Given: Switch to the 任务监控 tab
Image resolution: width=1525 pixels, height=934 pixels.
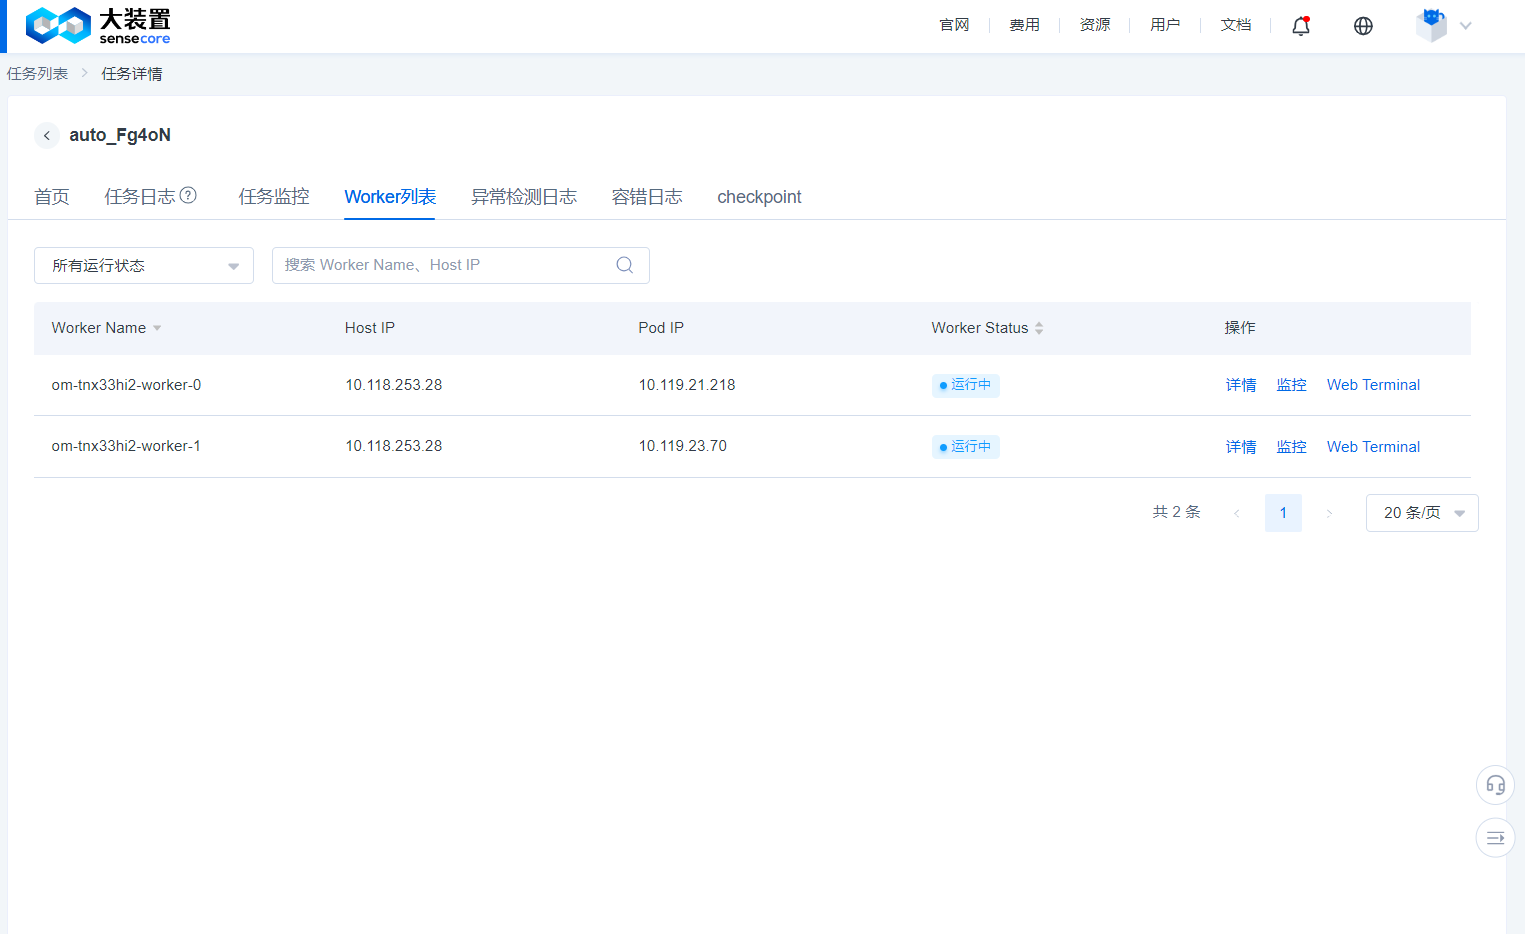Looking at the screenshot, I should [x=274, y=197].
